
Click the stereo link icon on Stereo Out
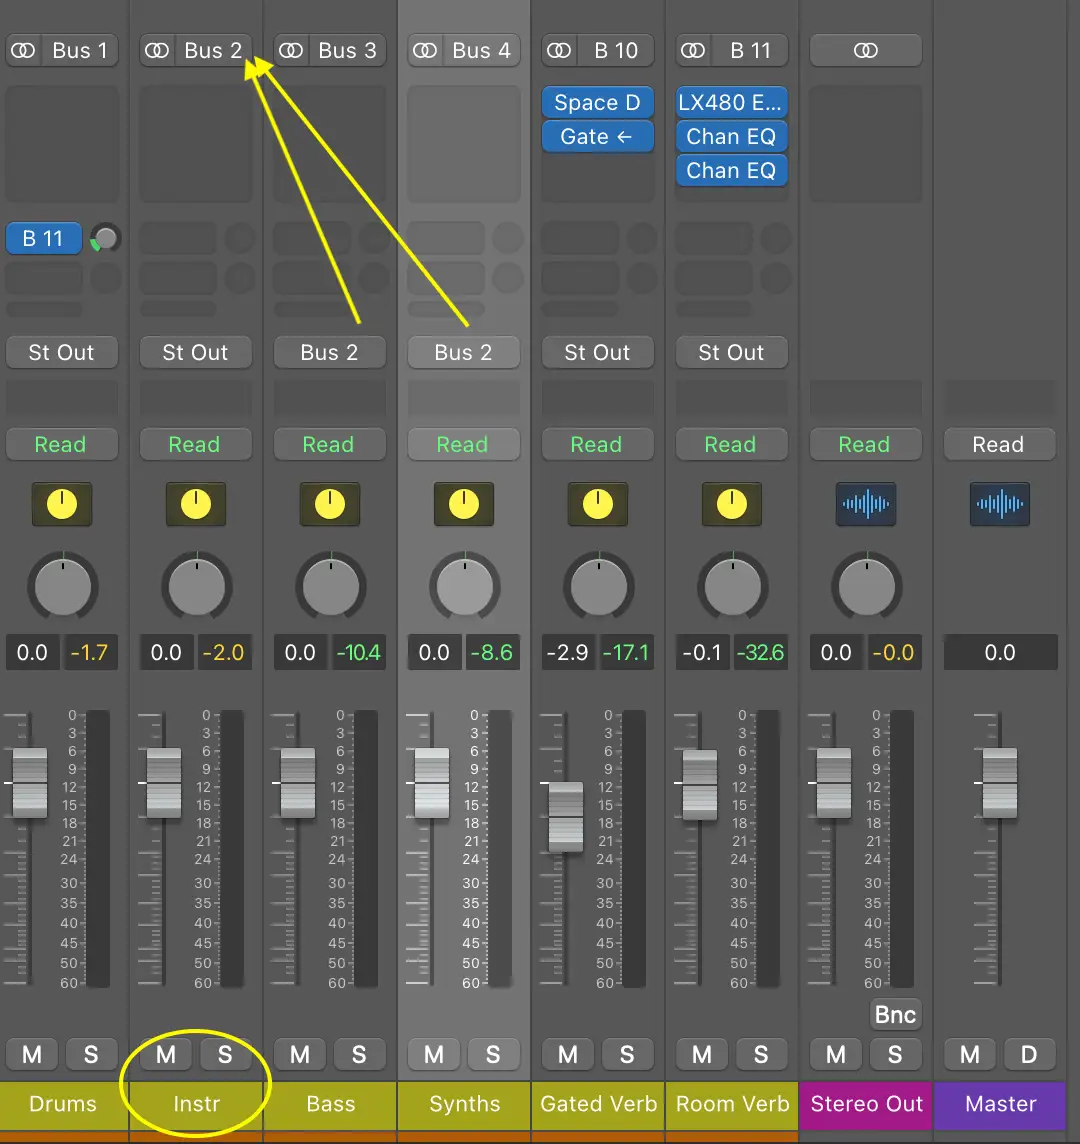866,50
